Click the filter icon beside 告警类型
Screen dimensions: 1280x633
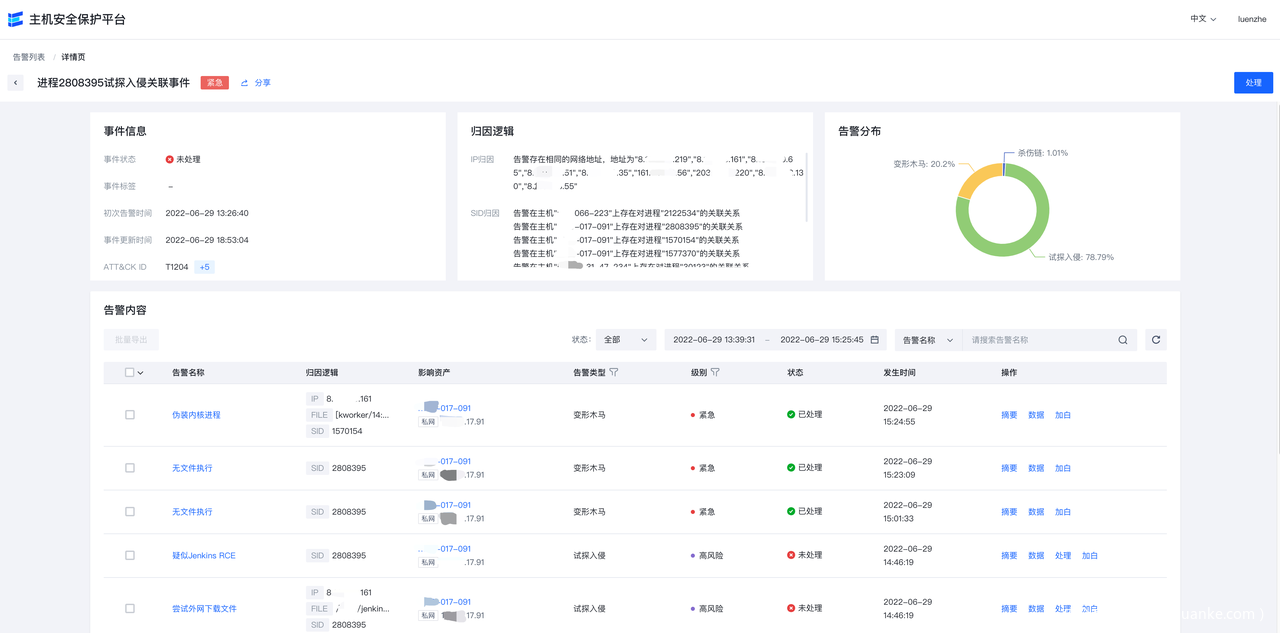click(614, 372)
